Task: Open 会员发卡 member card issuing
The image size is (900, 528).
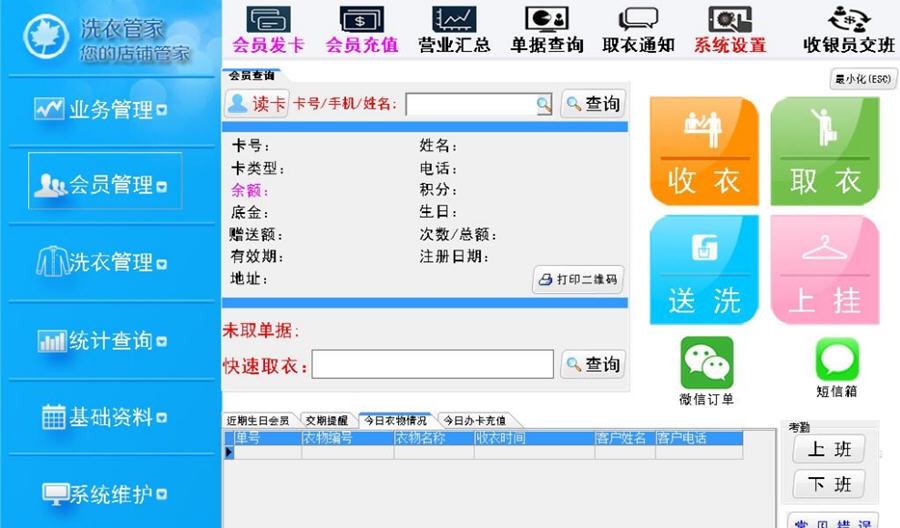Action: click(268, 30)
